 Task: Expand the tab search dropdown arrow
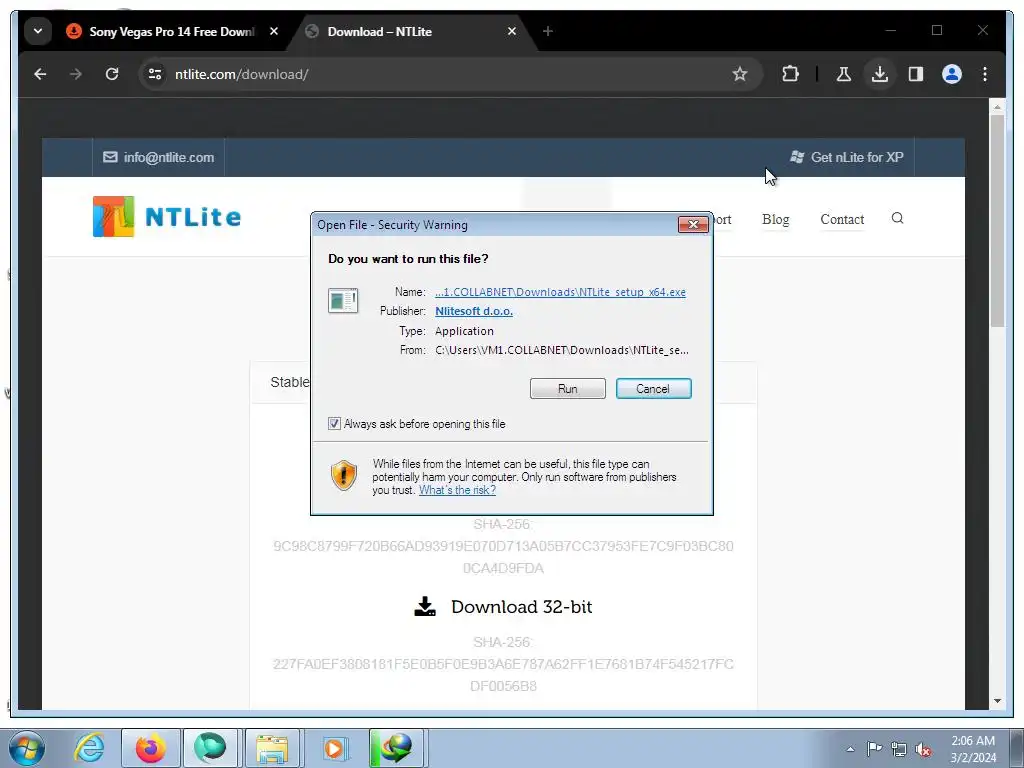(38, 31)
